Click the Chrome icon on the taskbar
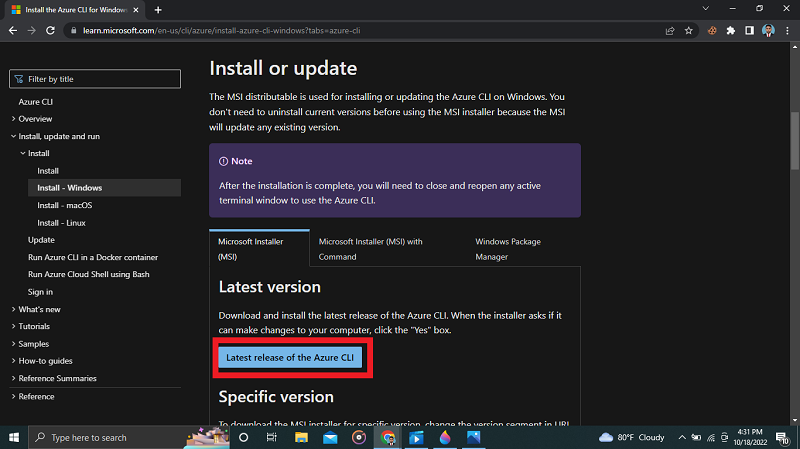The height and width of the screenshot is (449, 800). pos(388,437)
